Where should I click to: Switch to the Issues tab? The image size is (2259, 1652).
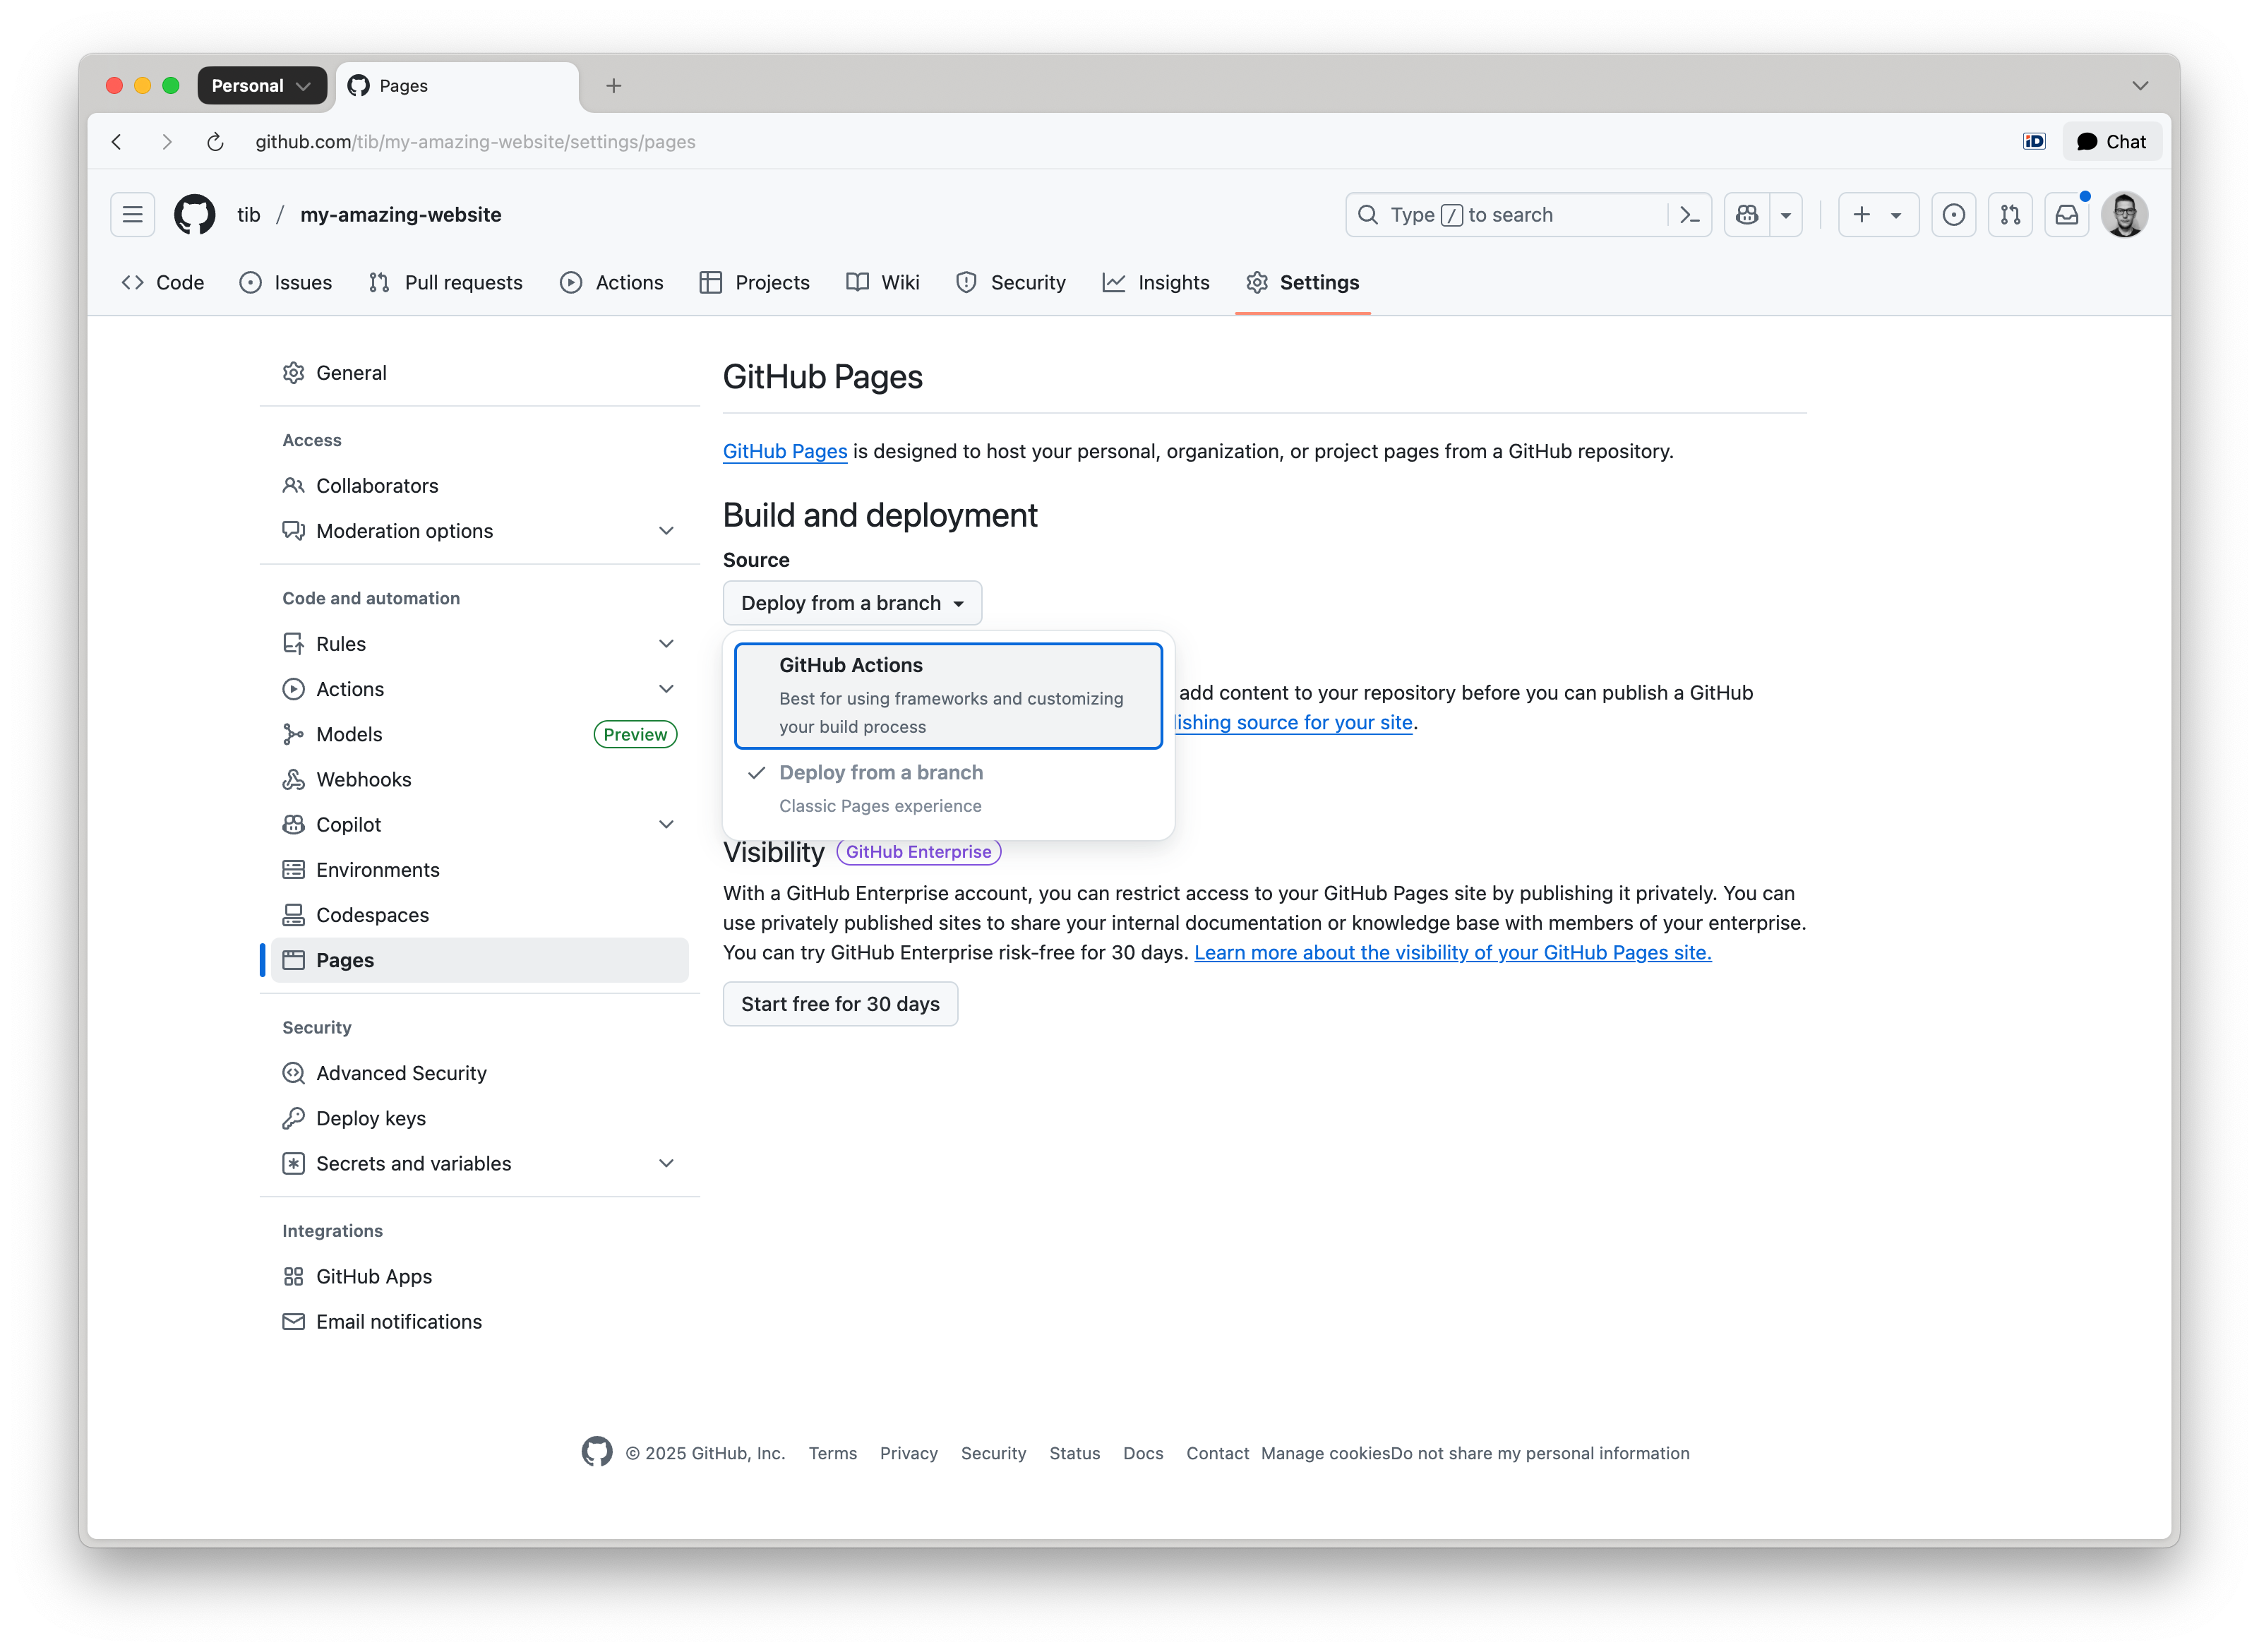tap(286, 283)
